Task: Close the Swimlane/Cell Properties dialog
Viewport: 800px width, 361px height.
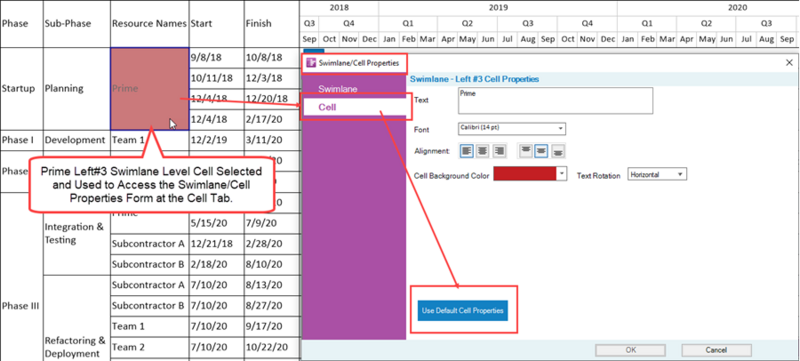Action: coord(789,63)
